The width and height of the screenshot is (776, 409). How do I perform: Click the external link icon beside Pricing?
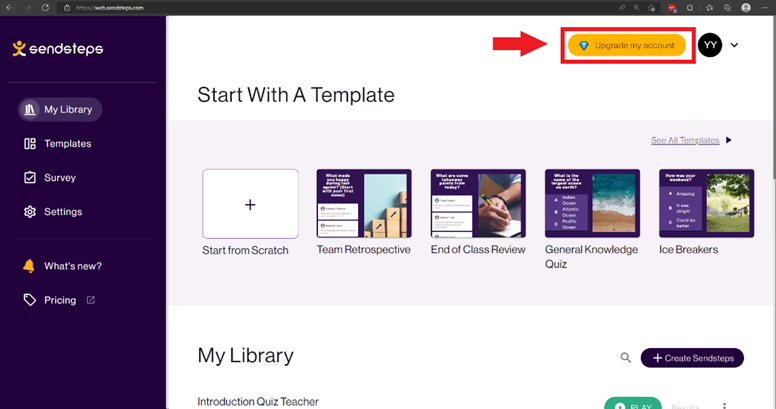91,300
